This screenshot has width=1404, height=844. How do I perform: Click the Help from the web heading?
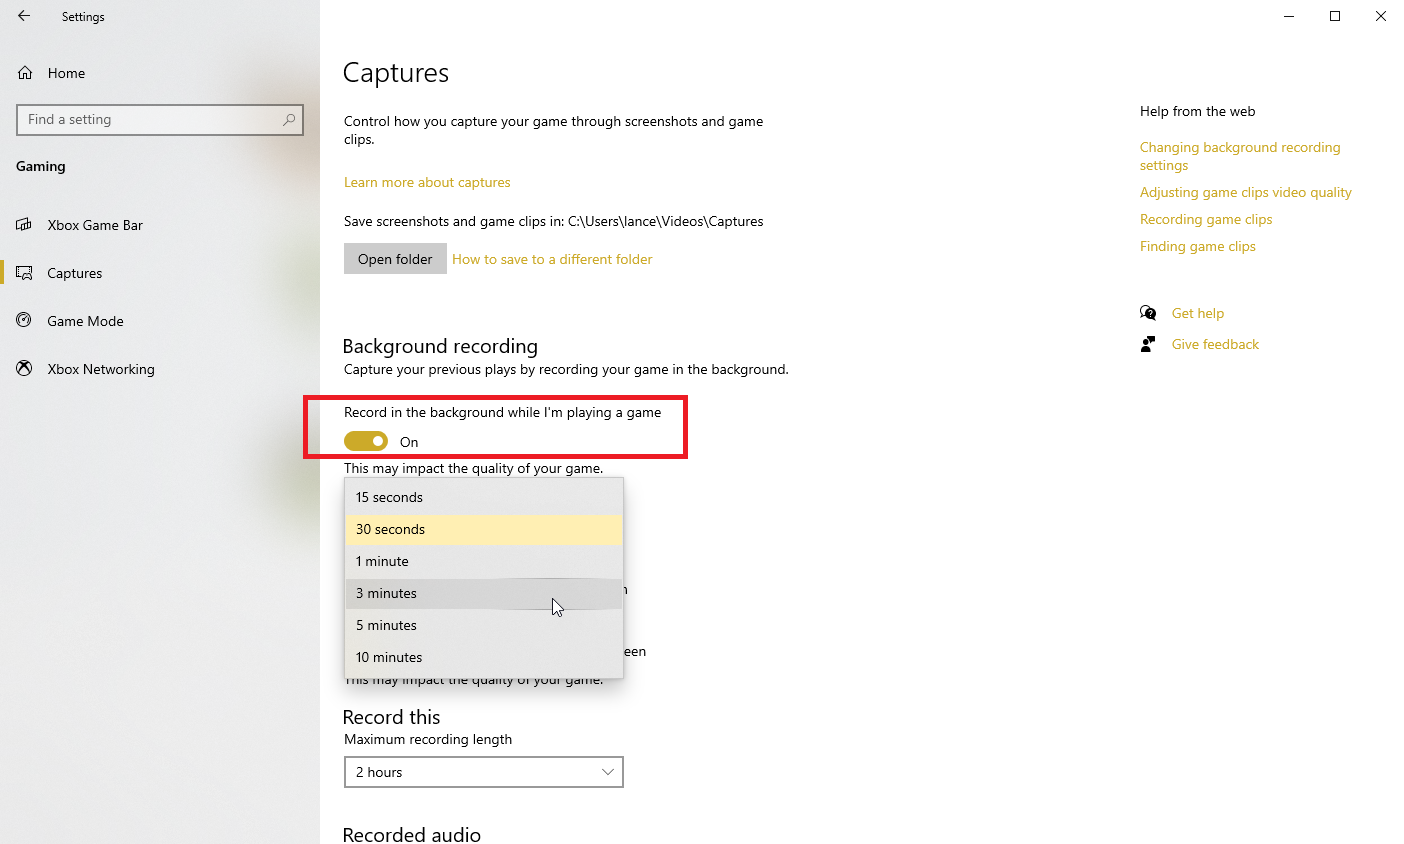pyautogui.click(x=1197, y=111)
